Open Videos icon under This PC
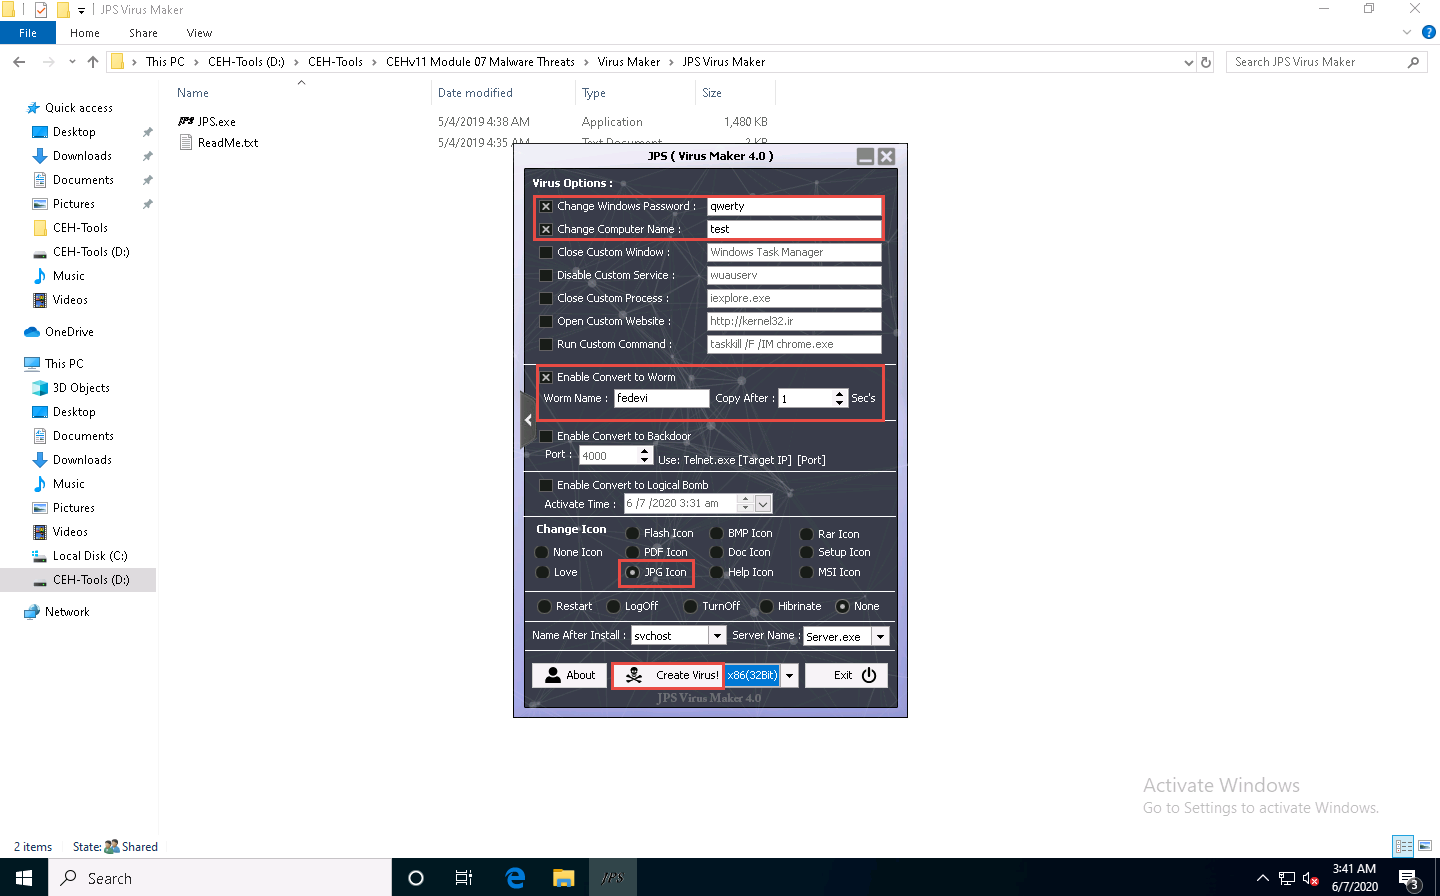This screenshot has height=896, width=1440. [x=40, y=532]
